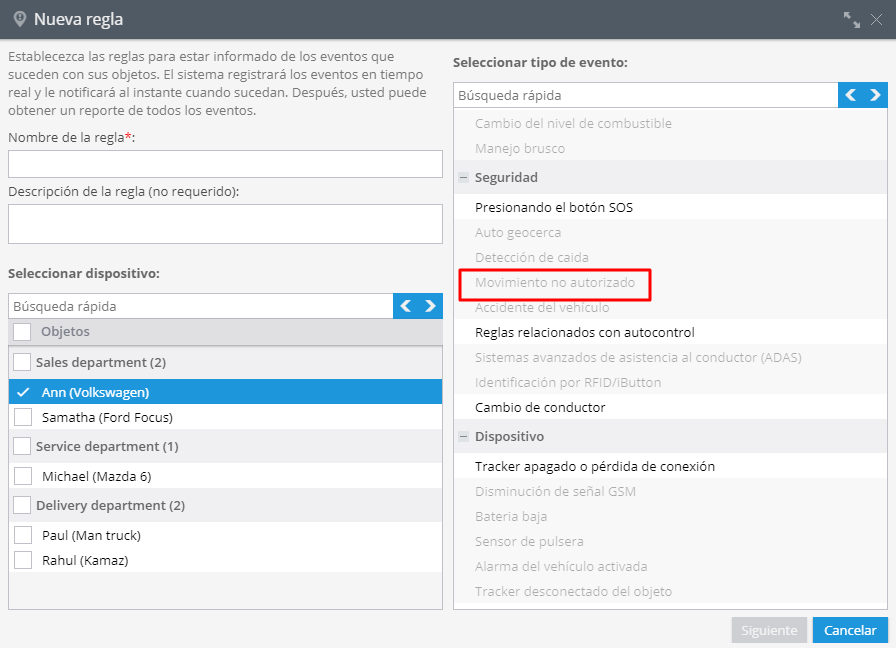Click next arrow in event type search

[x=876, y=95]
